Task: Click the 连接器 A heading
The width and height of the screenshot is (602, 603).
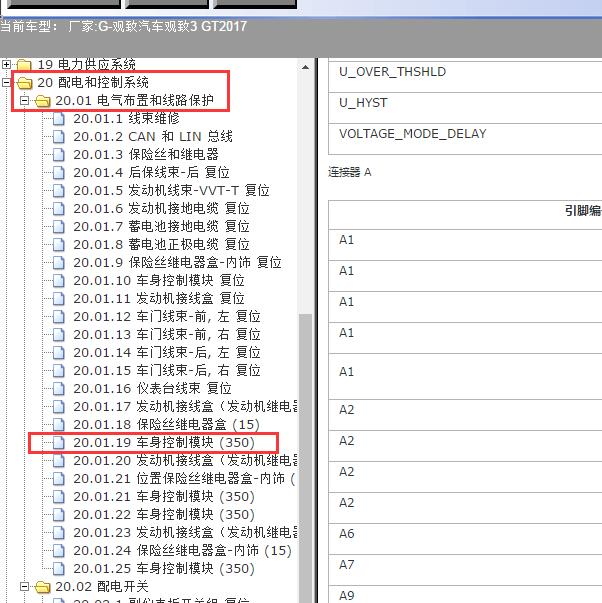Action: click(x=350, y=172)
